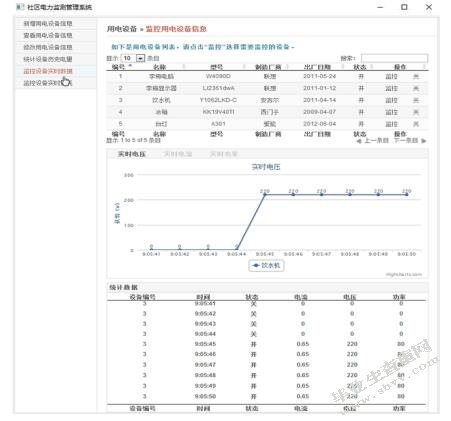The image size is (451, 421).
Task: Go to next page with 下一条目
Action: pos(410,141)
